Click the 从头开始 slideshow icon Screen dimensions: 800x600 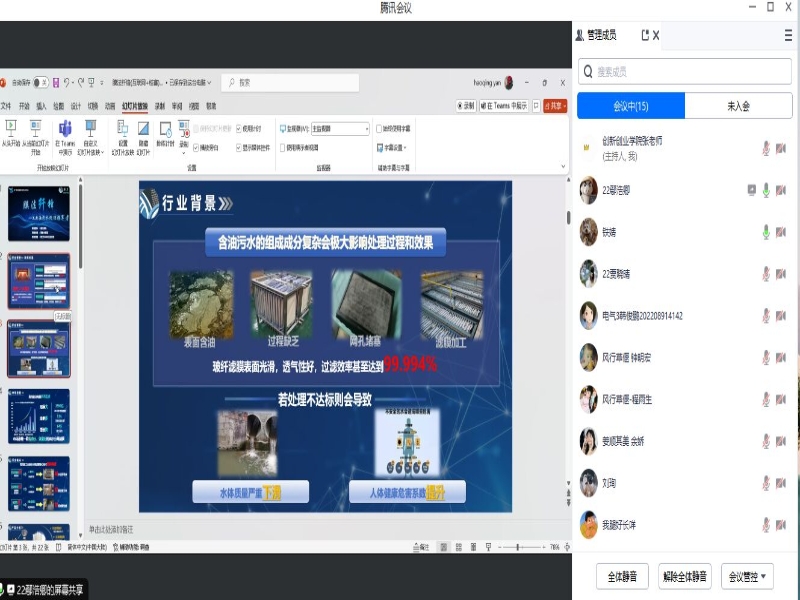coord(11,128)
